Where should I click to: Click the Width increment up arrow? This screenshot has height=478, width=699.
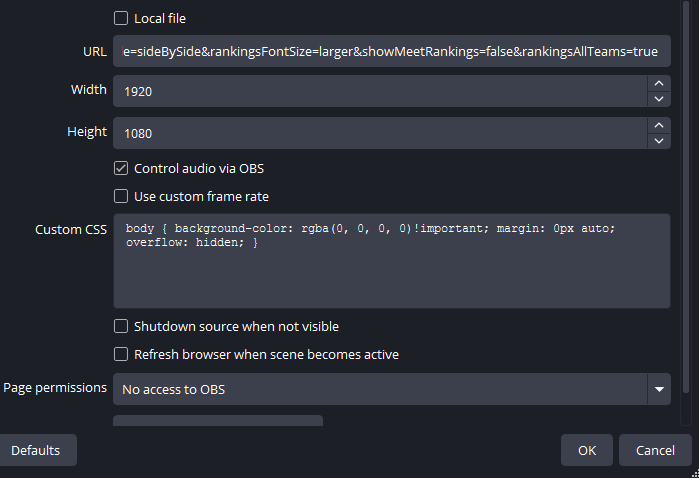pyautogui.click(x=659, y=83)
